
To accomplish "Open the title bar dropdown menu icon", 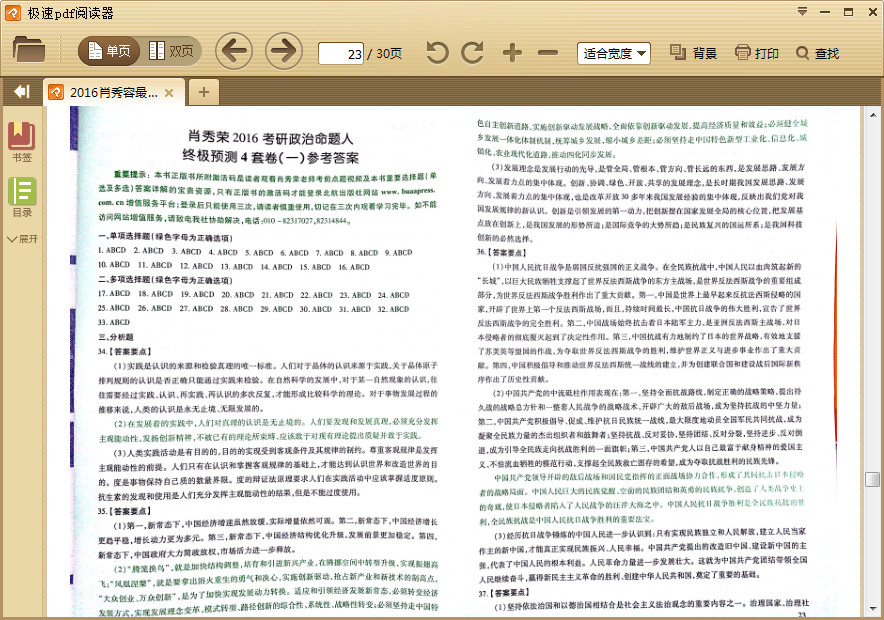I will pyautogui.click(x=802, y=12).
